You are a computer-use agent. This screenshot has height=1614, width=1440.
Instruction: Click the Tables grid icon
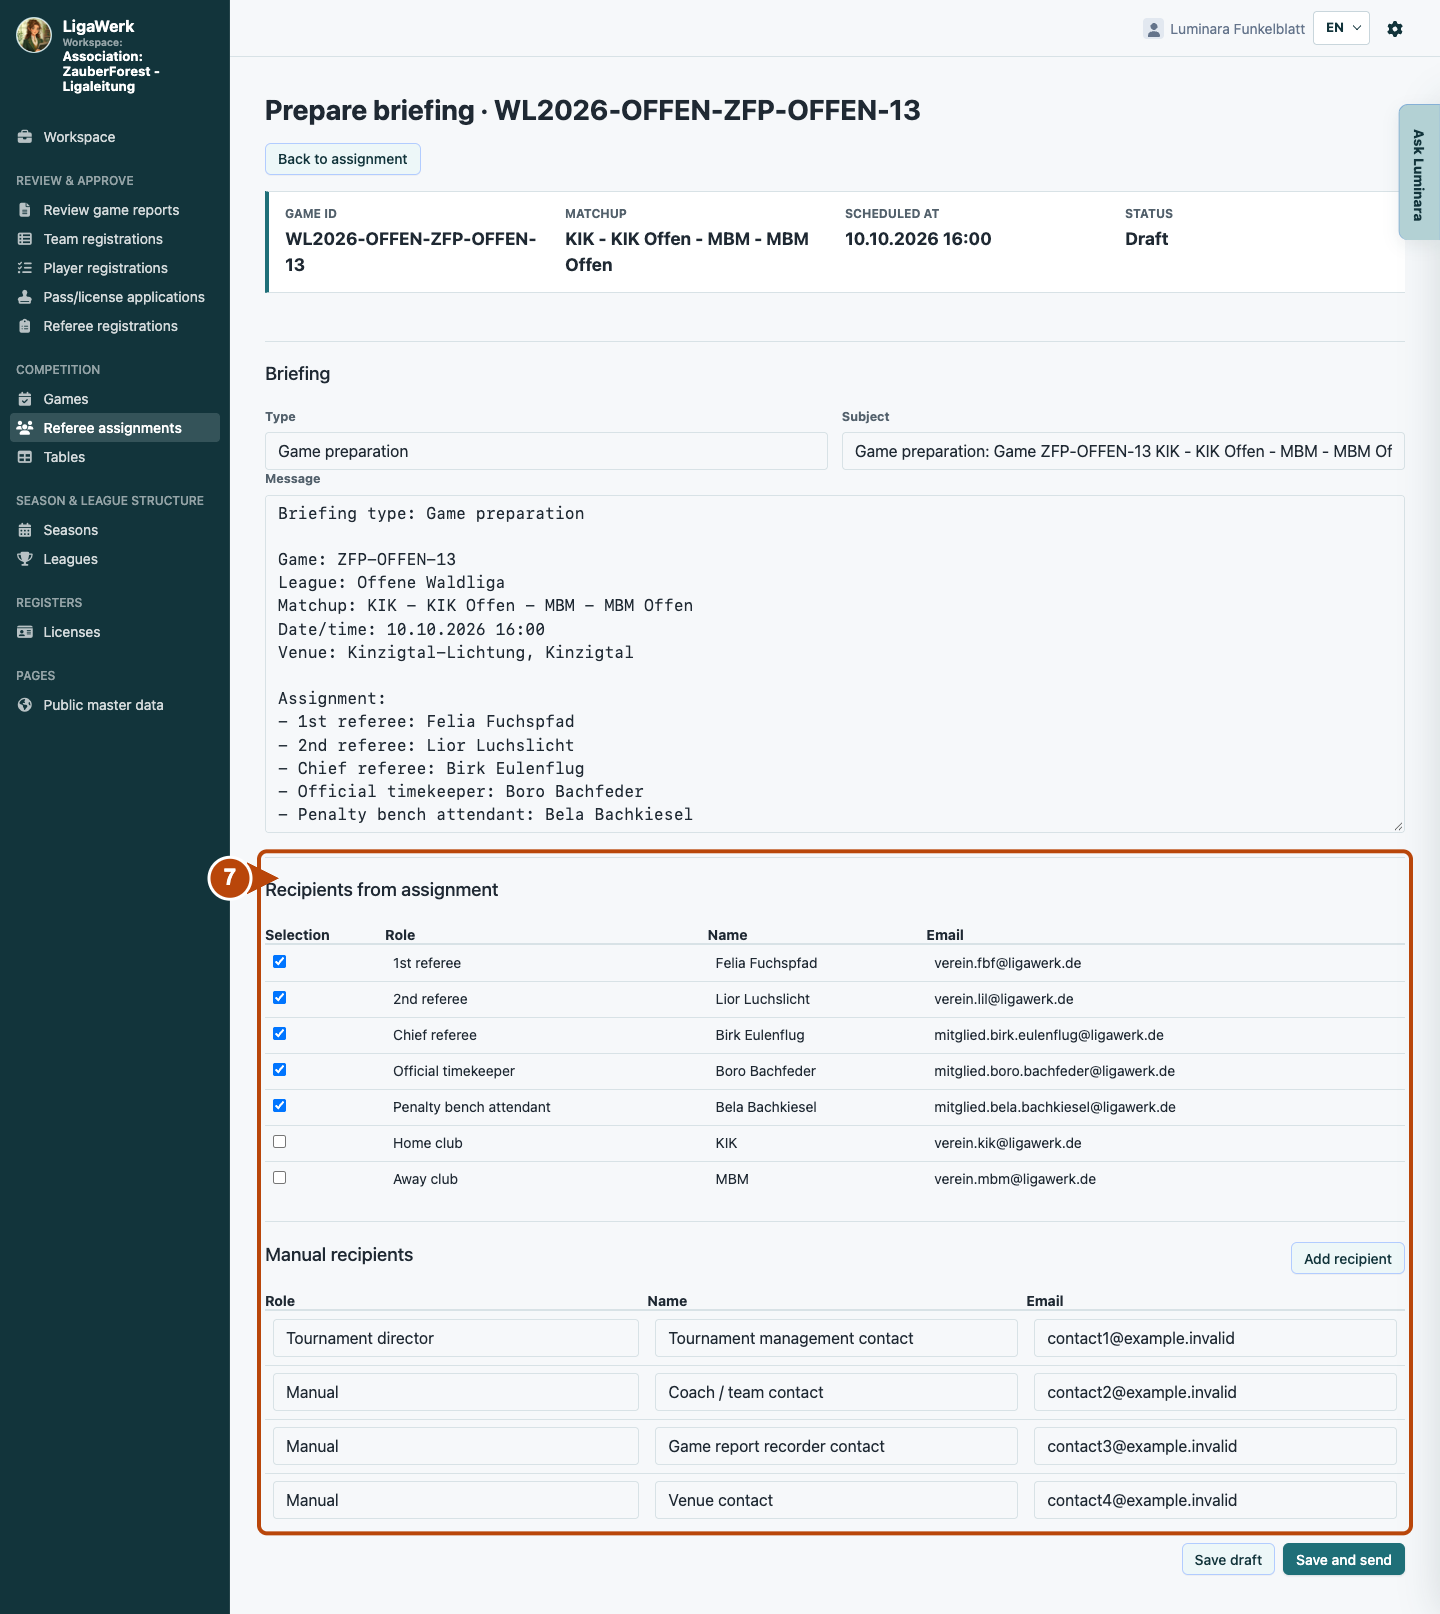[25, 457]
